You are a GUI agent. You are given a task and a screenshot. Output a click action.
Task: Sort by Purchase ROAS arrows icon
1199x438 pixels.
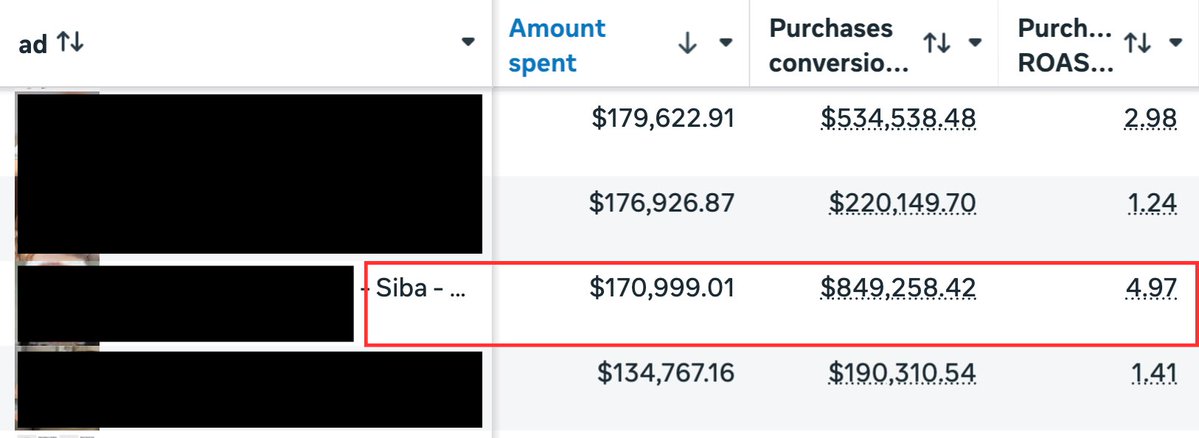pyautogui.click(x=1137, y=44)
